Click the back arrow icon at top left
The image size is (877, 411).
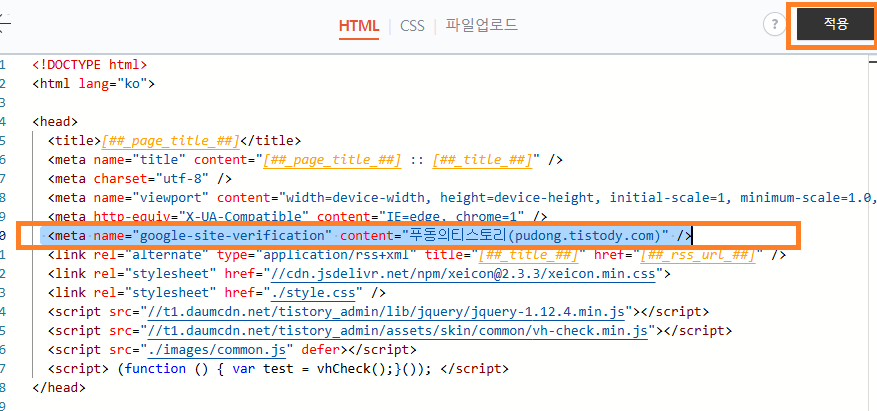click(x=4, y=25)
